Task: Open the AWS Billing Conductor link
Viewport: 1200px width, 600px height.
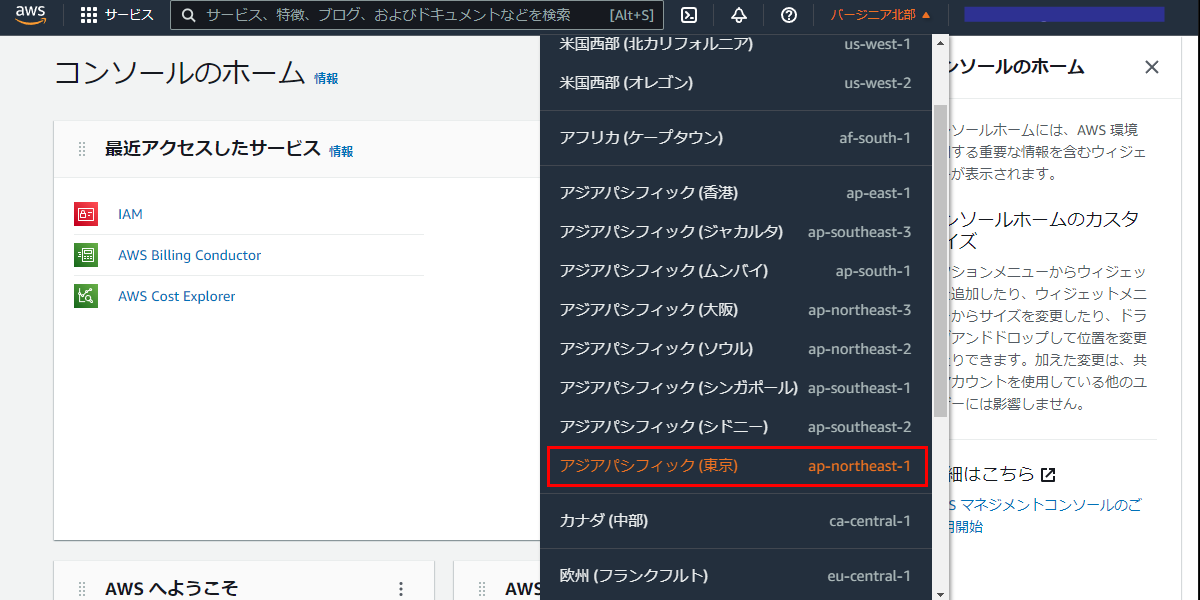Action: click(189, 255)
